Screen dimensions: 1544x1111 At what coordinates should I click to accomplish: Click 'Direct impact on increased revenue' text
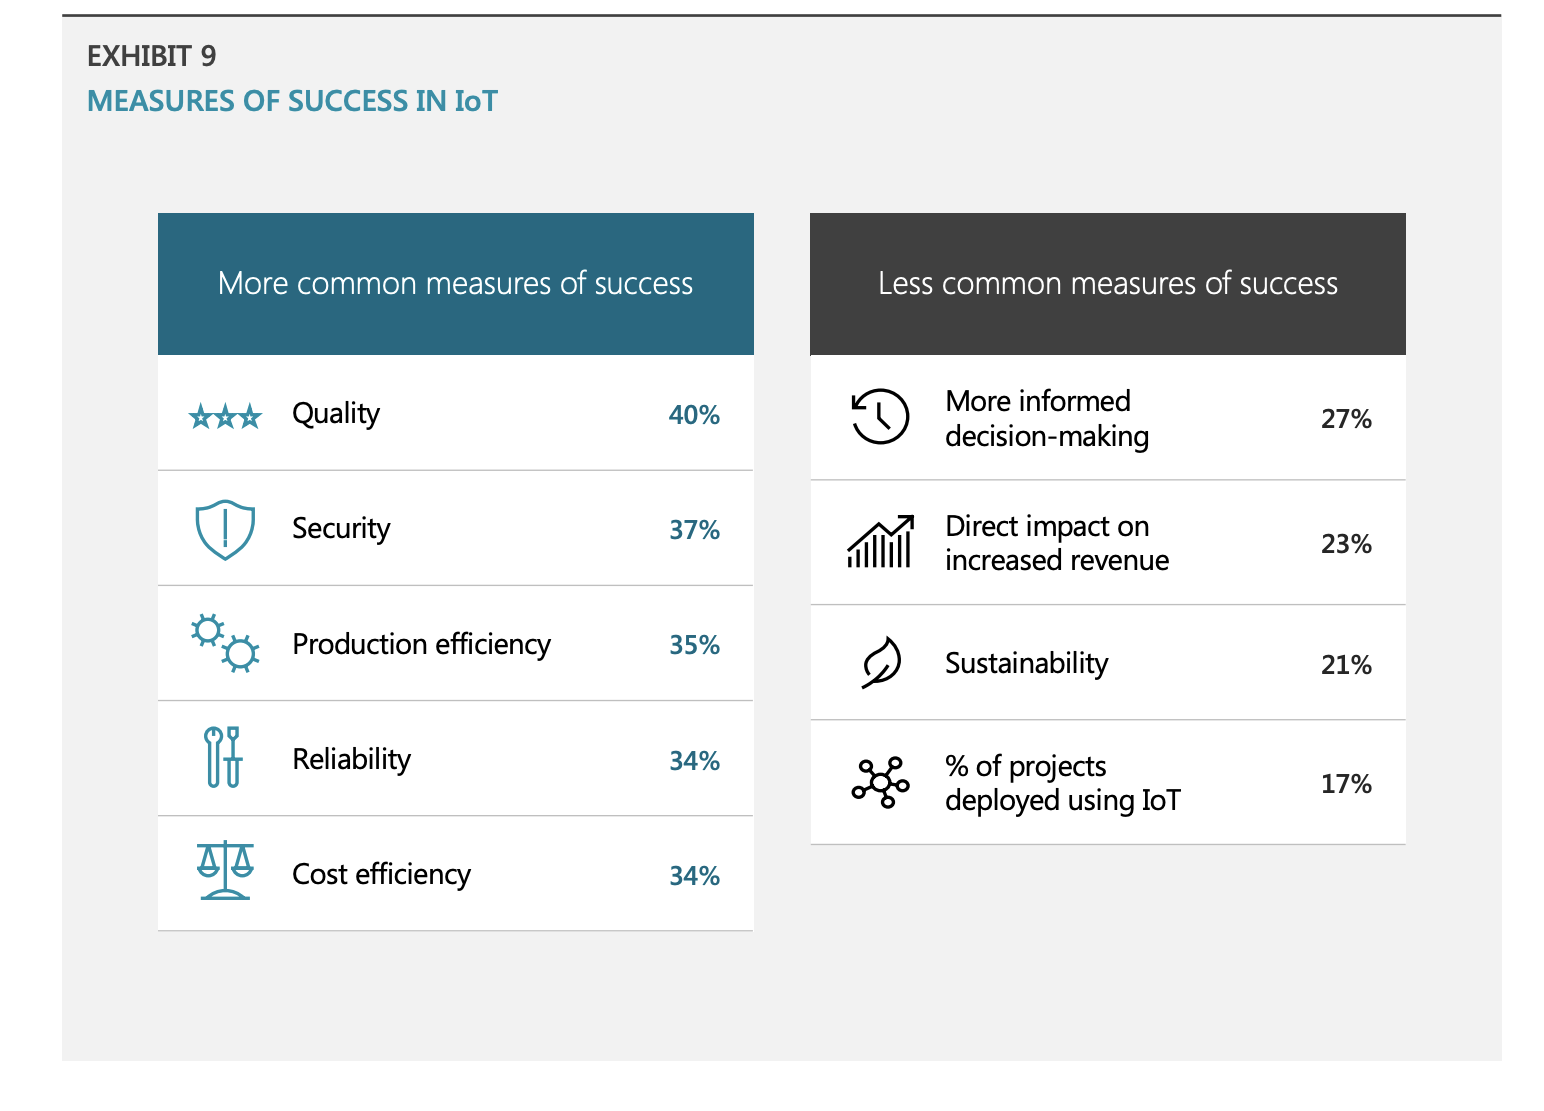[x=1056, y=543]
